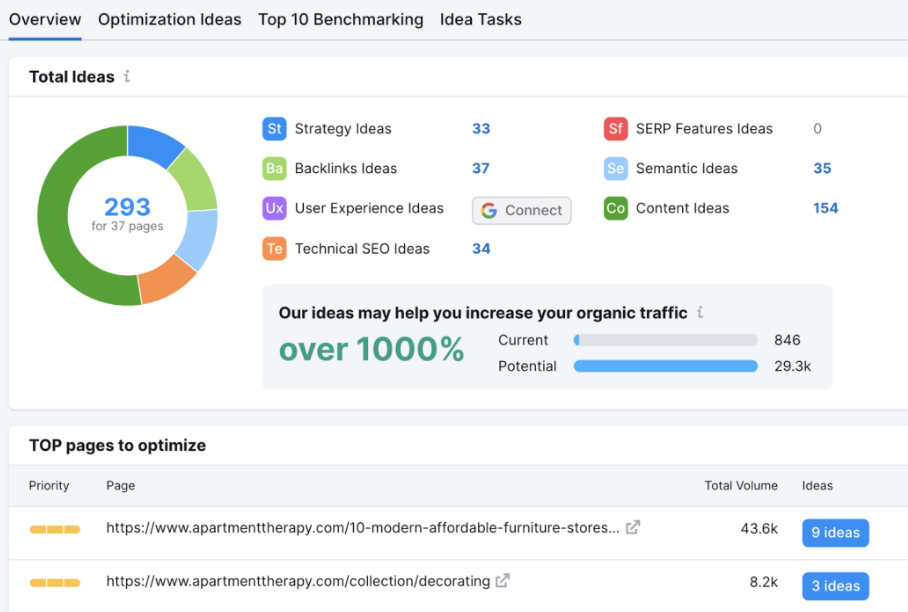Viewport: 908px width, 612px height.
Task: Go to the Idea Tasks tab
Action: 481,20
